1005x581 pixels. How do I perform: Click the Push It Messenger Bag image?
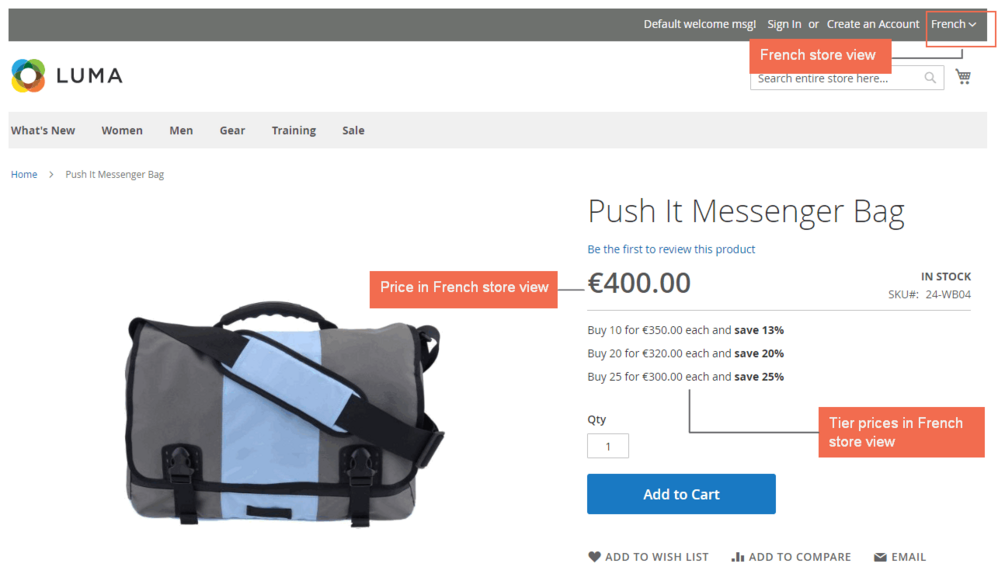283,414
